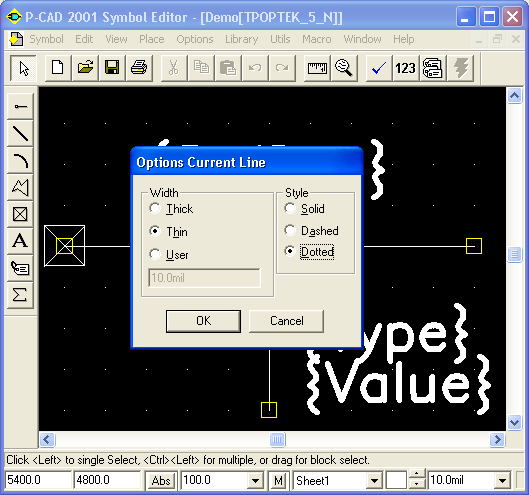Select the arrow pointer Select tool
The height and width of the screenshot is (495, 529).
[23, 68]
